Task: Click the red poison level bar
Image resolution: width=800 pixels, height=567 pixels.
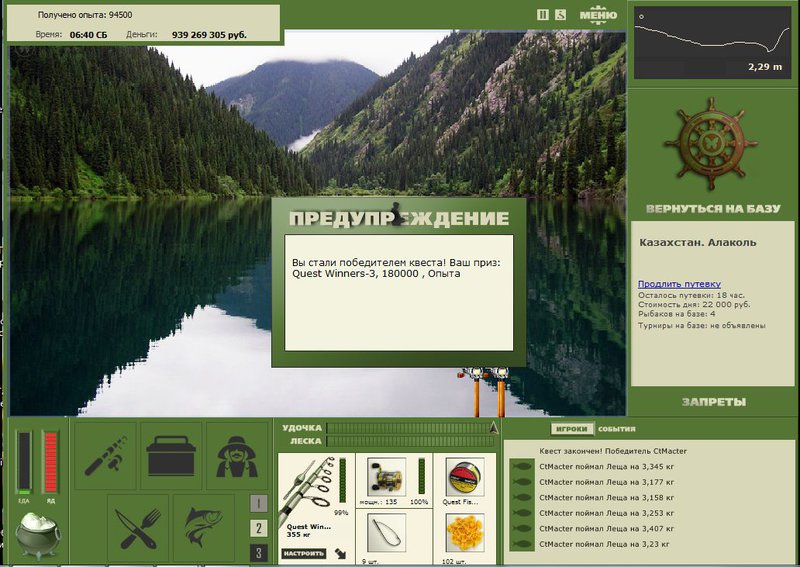Action: (x=51, y=462)
